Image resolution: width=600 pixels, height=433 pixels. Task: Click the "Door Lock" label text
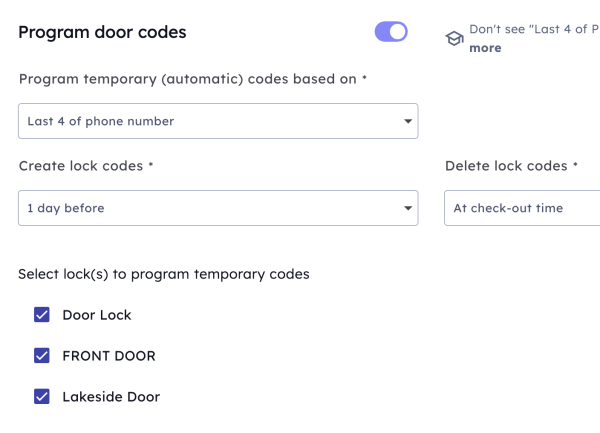pyautogui.click(x=97, y=315)
